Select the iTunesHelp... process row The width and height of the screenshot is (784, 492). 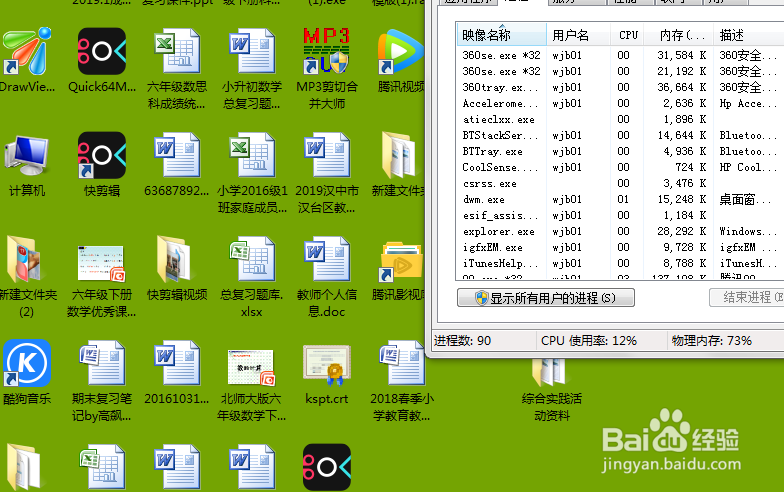[620, 264]
